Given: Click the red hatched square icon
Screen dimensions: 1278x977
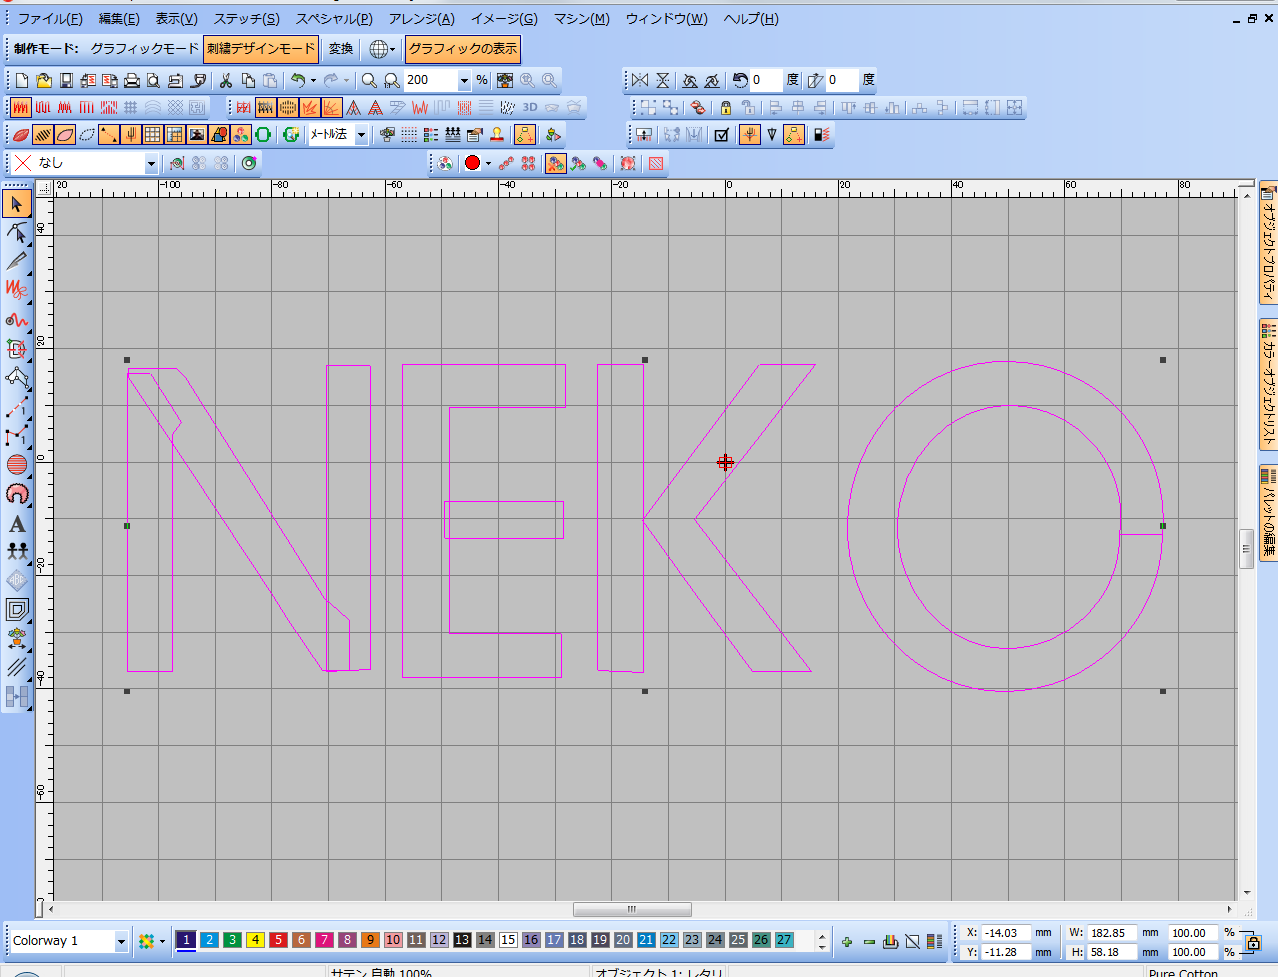Looking at the screenshot, I should coord(656,163).
